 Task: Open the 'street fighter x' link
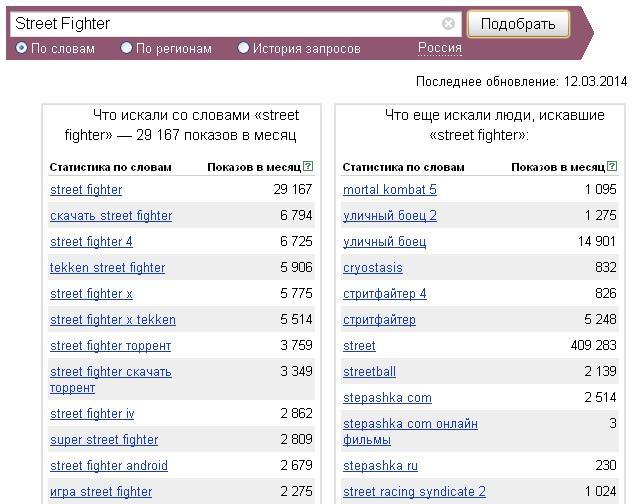point(91,293)
